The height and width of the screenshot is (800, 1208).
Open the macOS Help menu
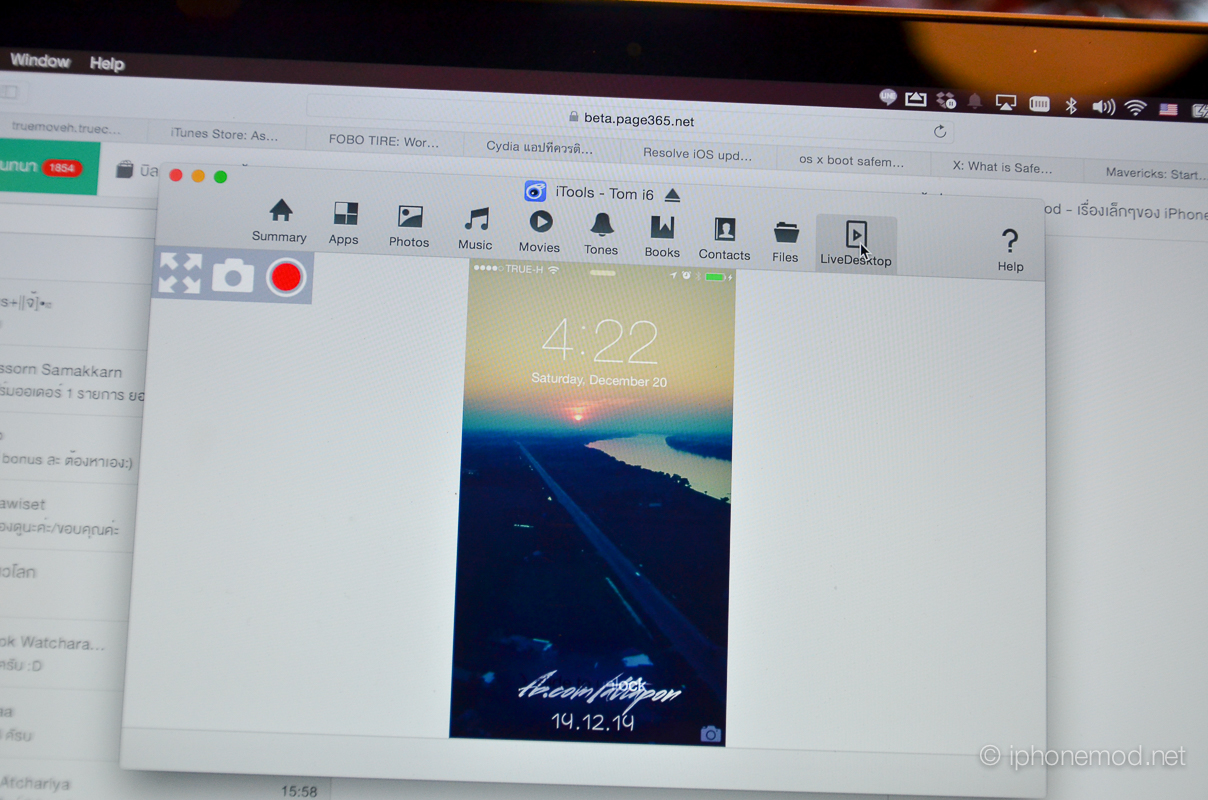pyautogui.click(x=105, y=62)
